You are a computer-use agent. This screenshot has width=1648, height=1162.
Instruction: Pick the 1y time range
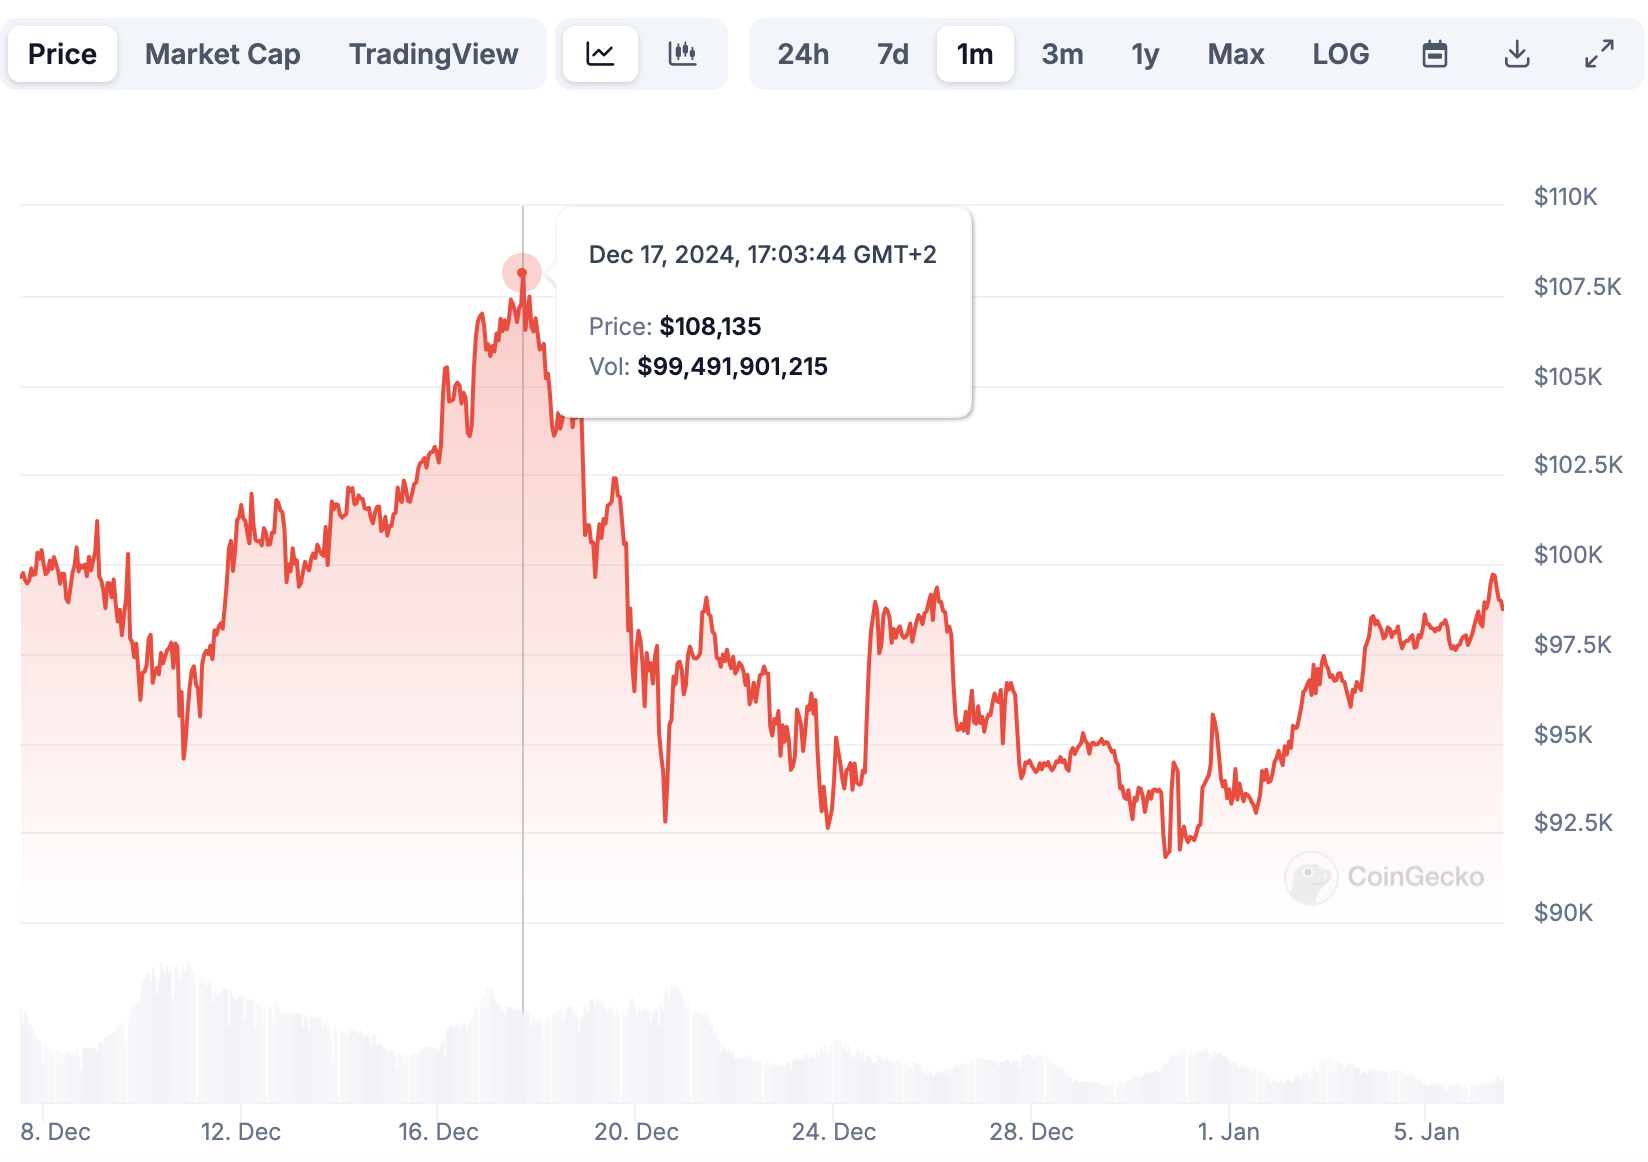click(1145, 54)
